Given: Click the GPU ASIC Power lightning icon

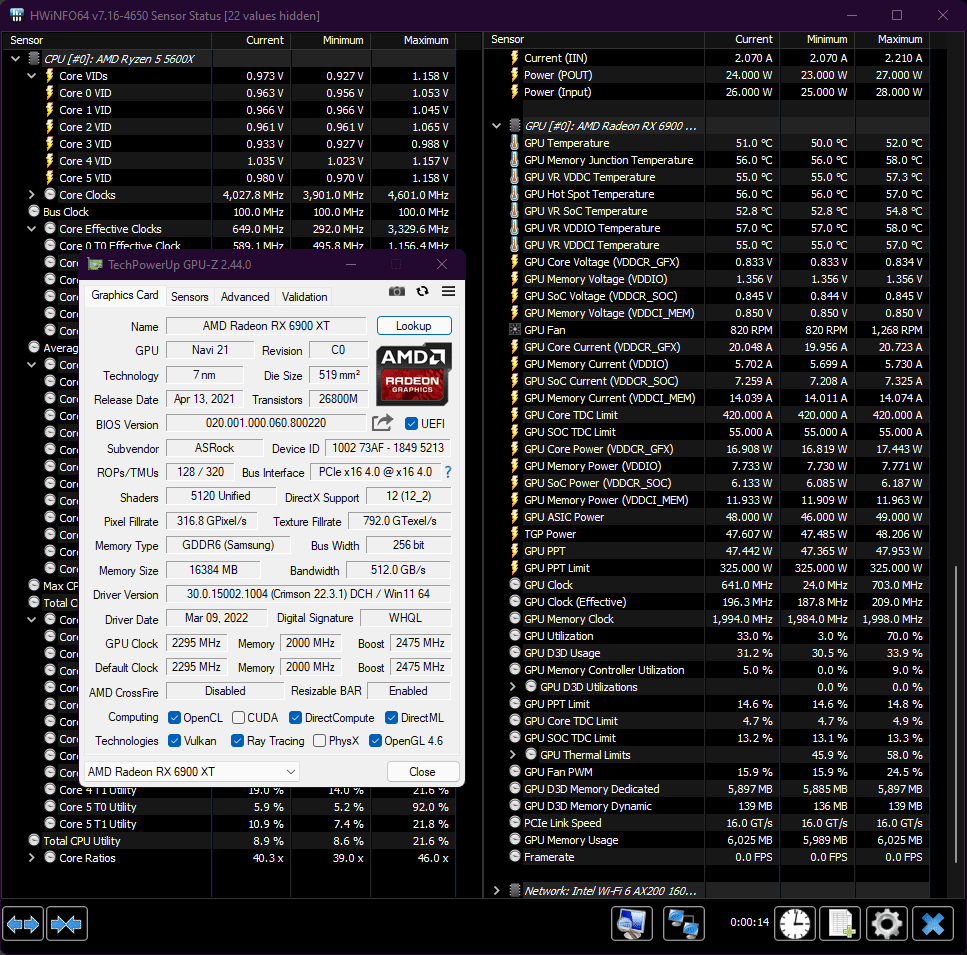Looking at the screenshot, I should [x=515, y=517].
